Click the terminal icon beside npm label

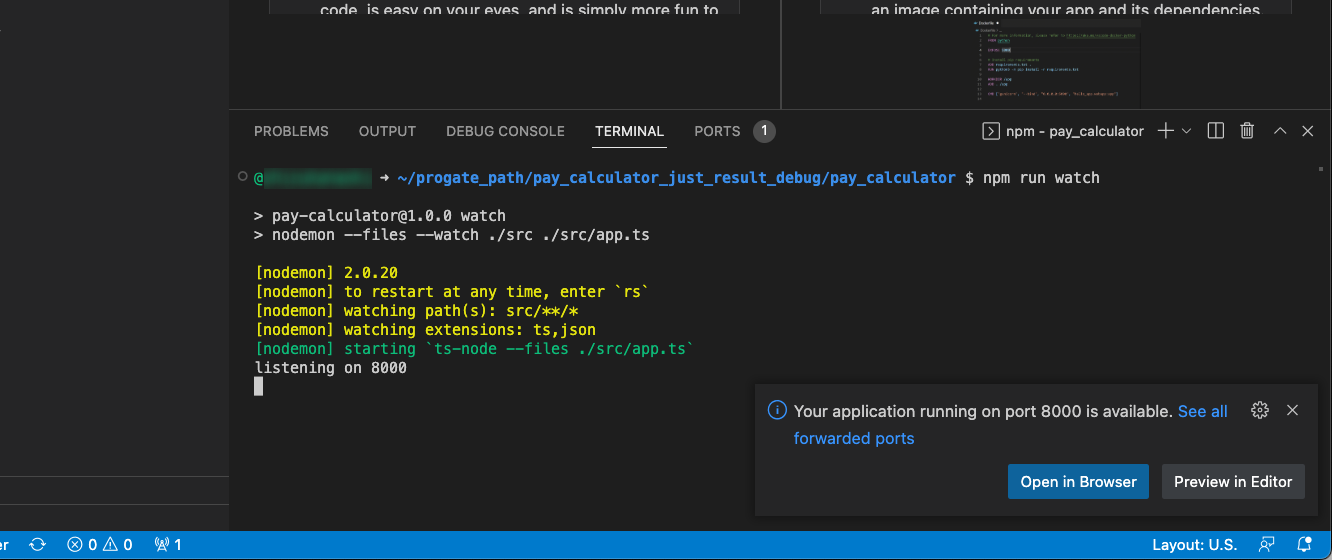tap(991, 131)
